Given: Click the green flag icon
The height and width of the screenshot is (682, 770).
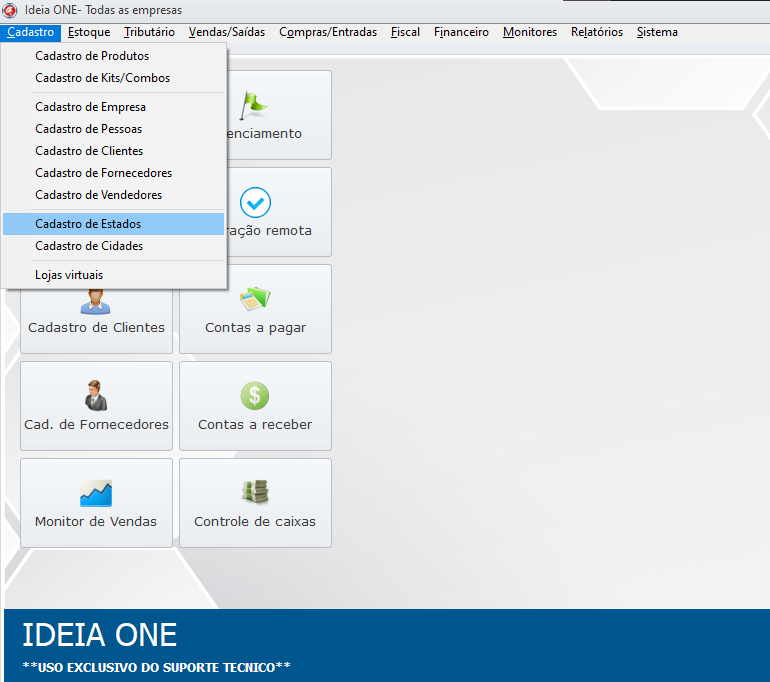Looking at the screenshot, I should click(x=255, y=103).
